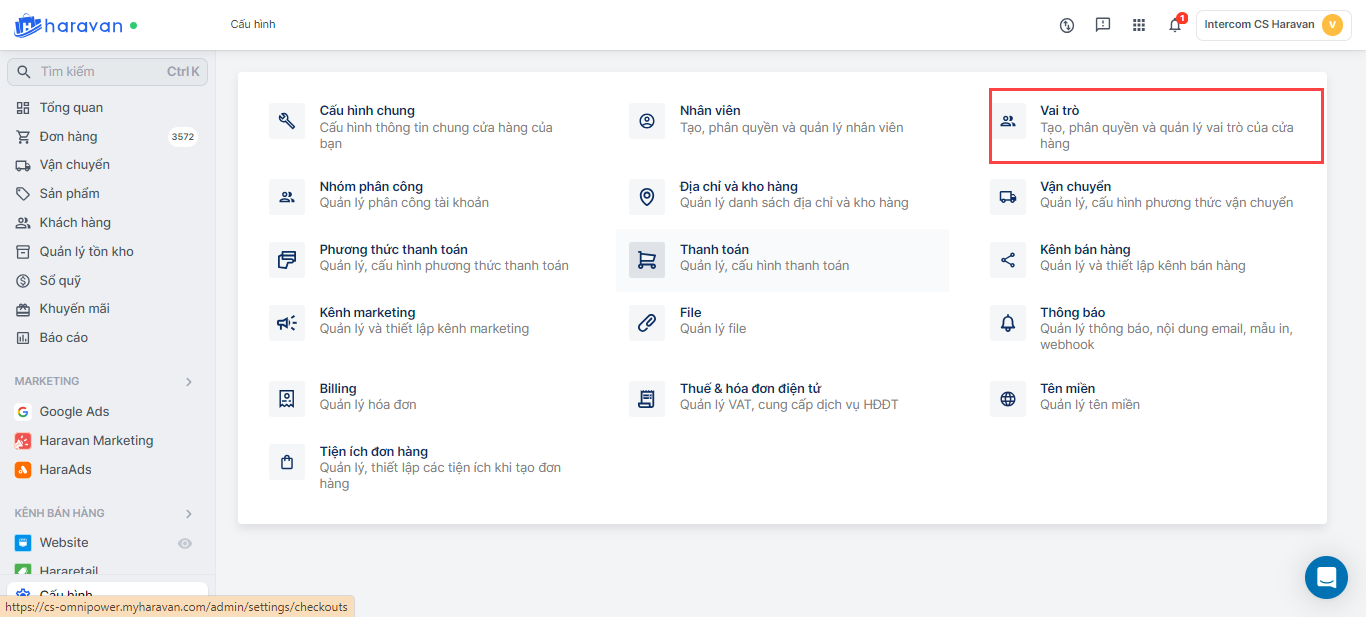This screenshot has height=617, width=1366.
Task: Click the globe Tên miền icon
Action: (x=1008, y=399)
